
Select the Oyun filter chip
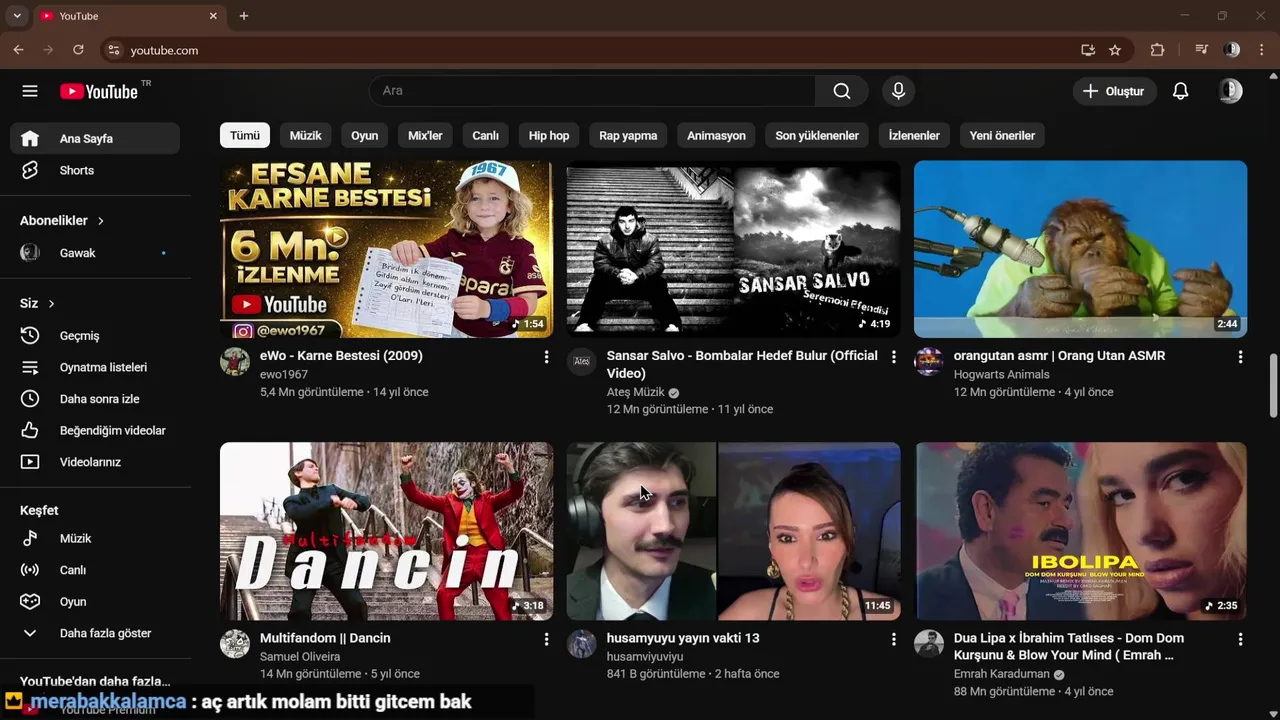tap(365, 135)
